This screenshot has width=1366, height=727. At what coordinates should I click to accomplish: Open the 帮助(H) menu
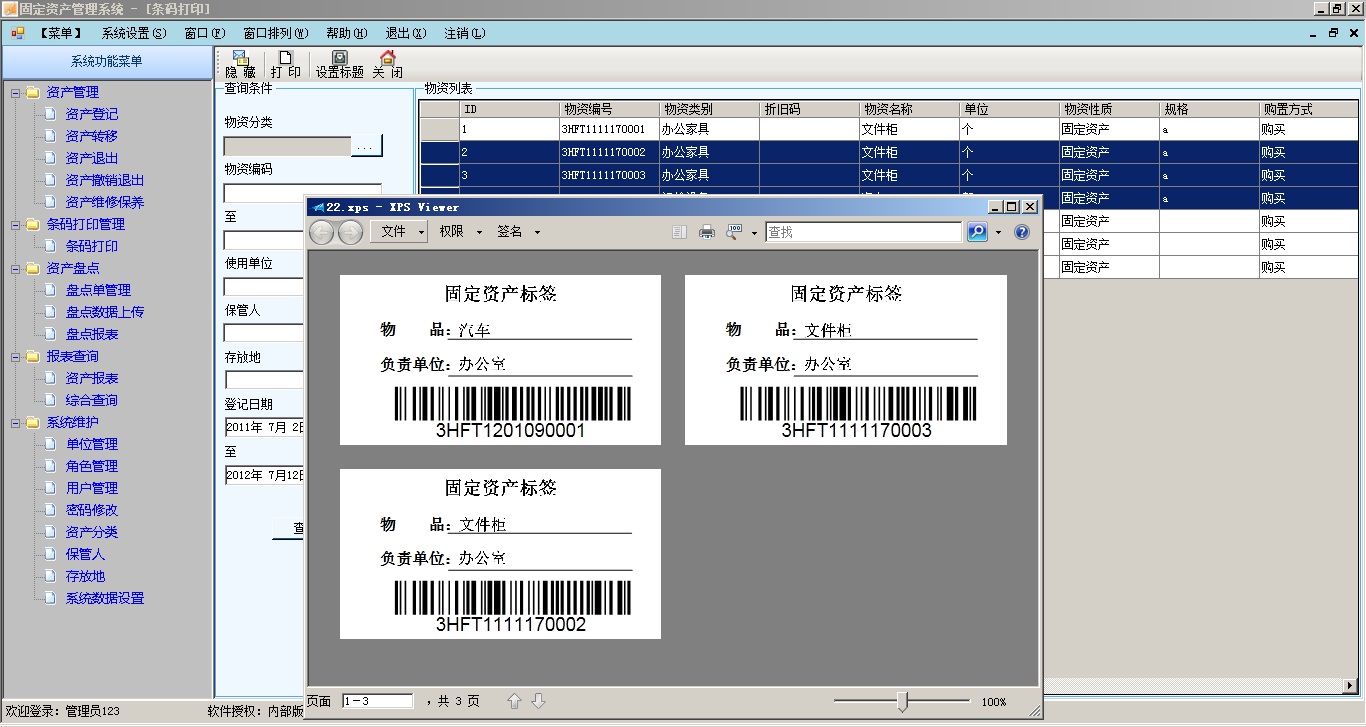346,33
